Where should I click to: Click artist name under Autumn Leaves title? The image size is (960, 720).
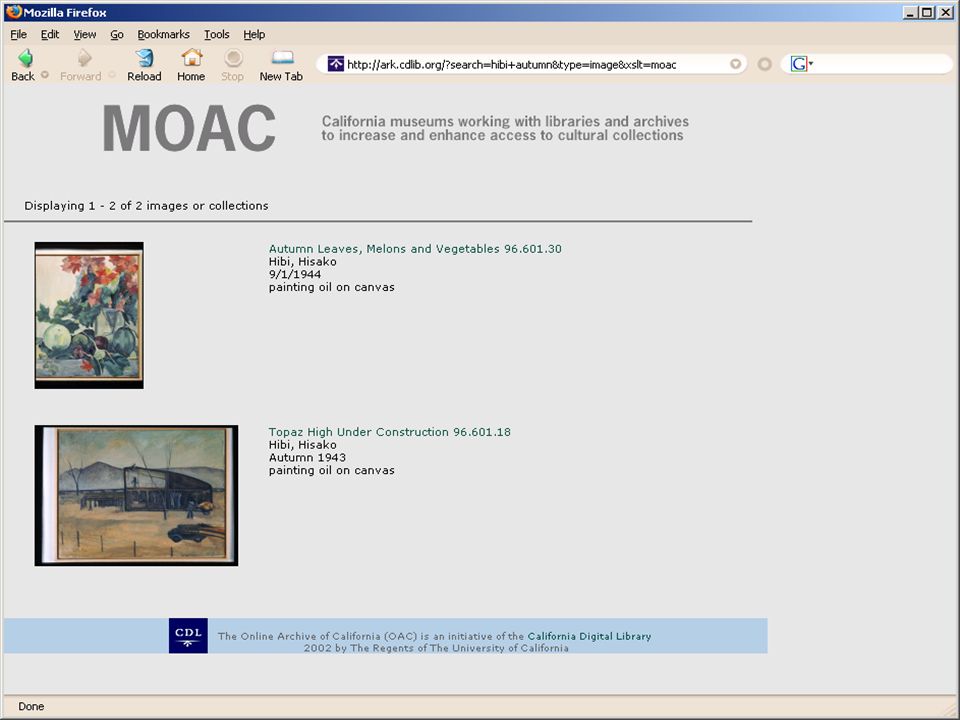pos(302,261)
